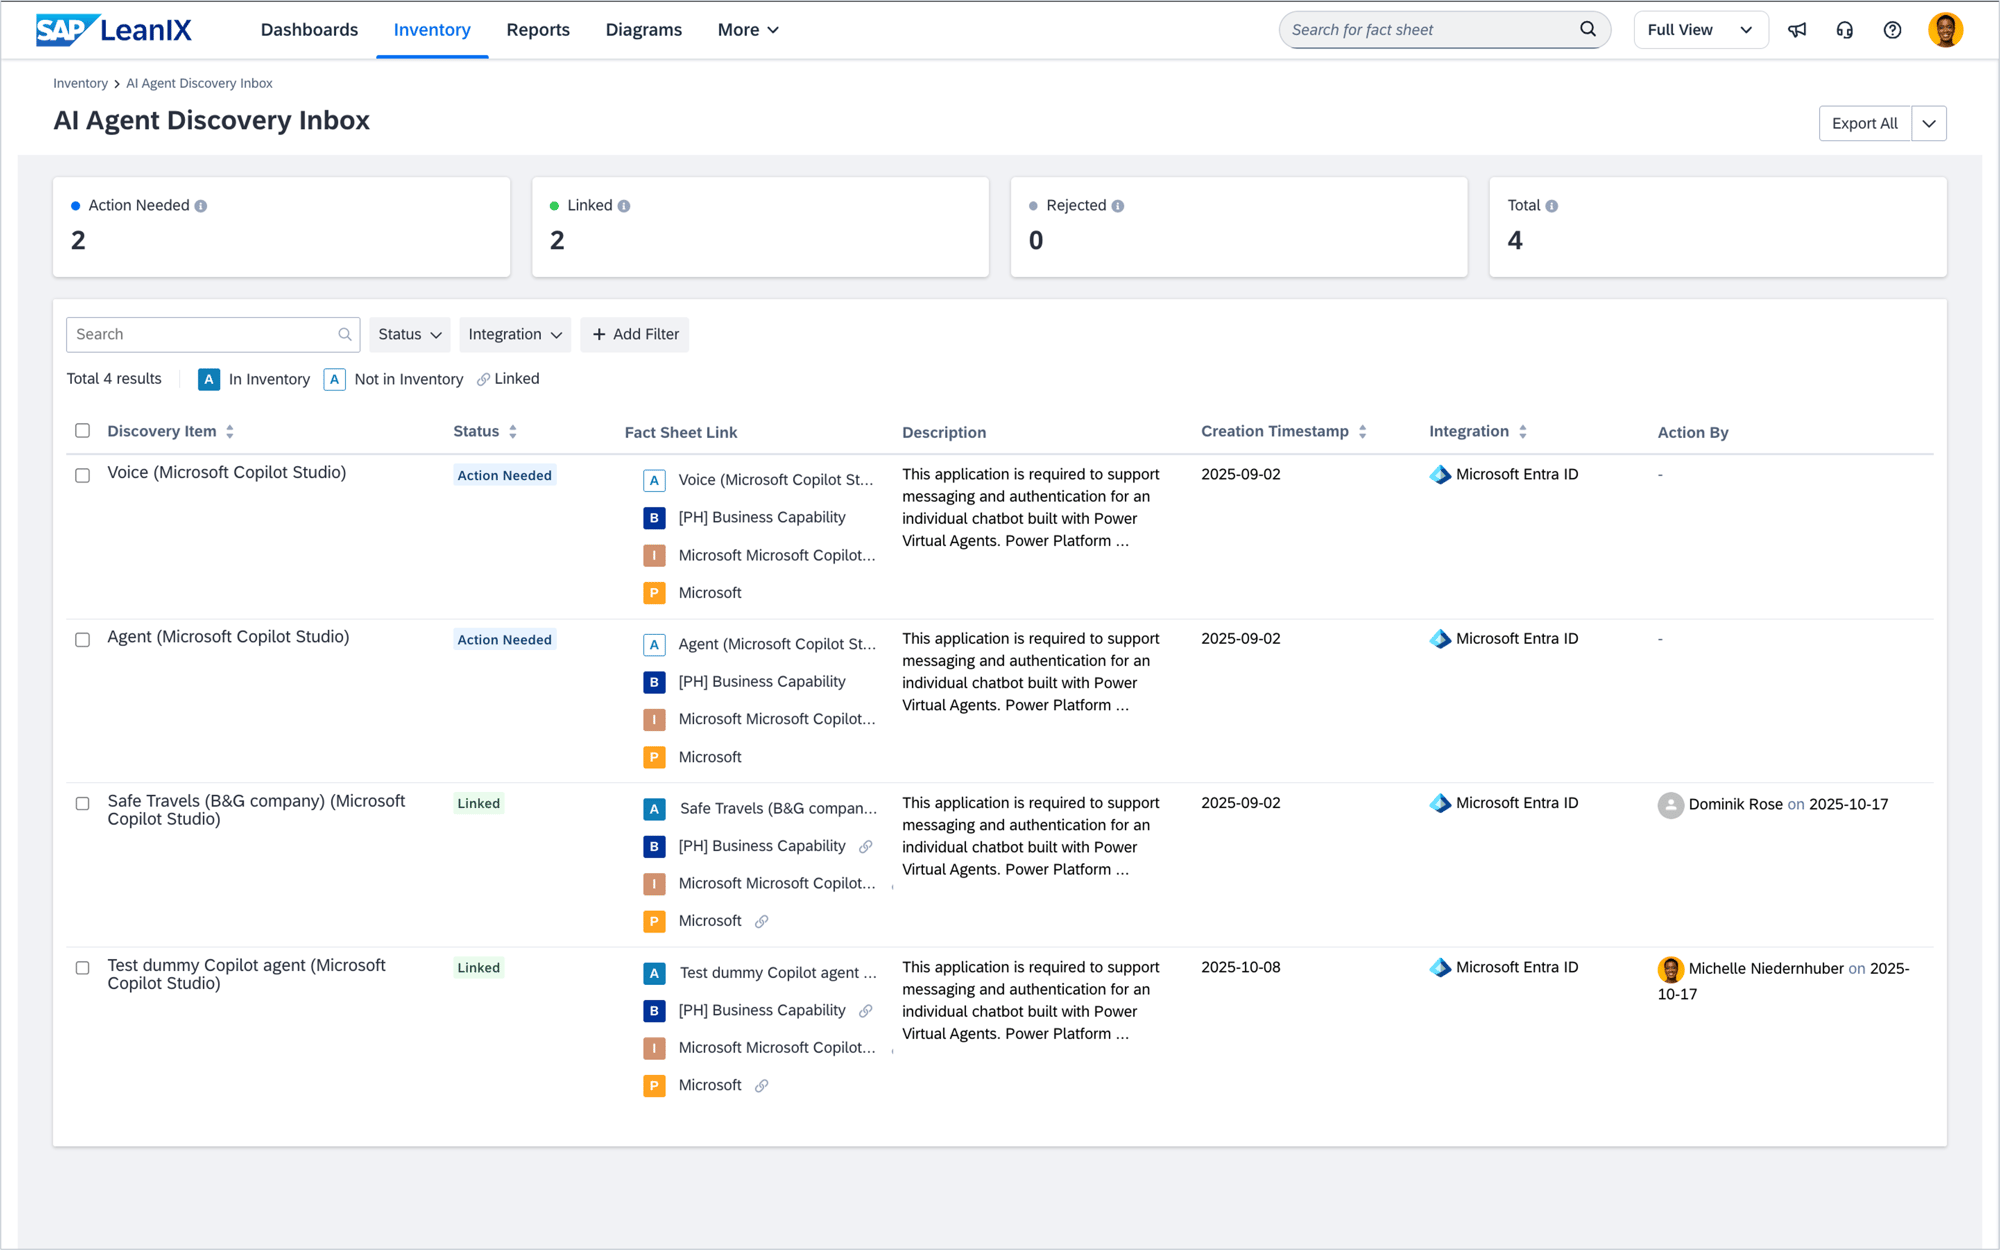Click the help question mark icon

[1892, 30]
